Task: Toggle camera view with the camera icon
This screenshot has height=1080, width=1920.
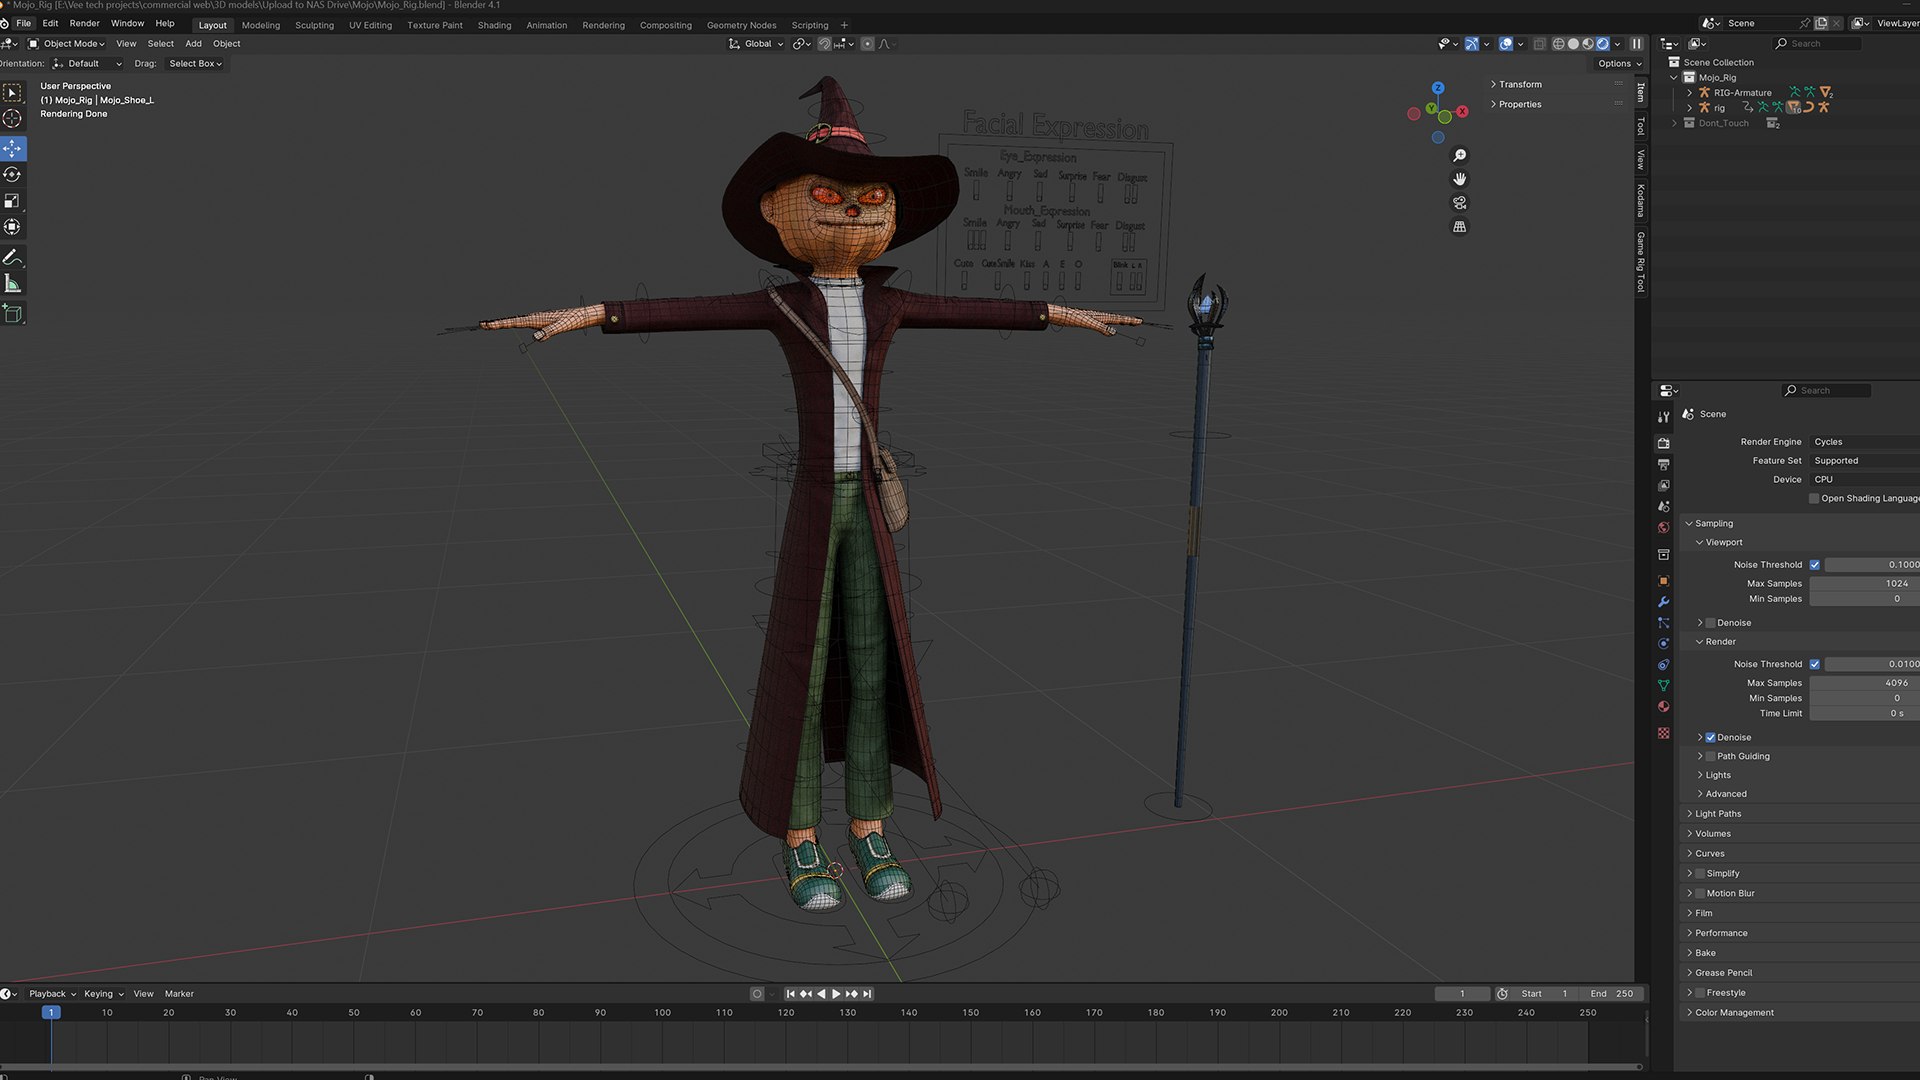Action: coord(1459,203)
